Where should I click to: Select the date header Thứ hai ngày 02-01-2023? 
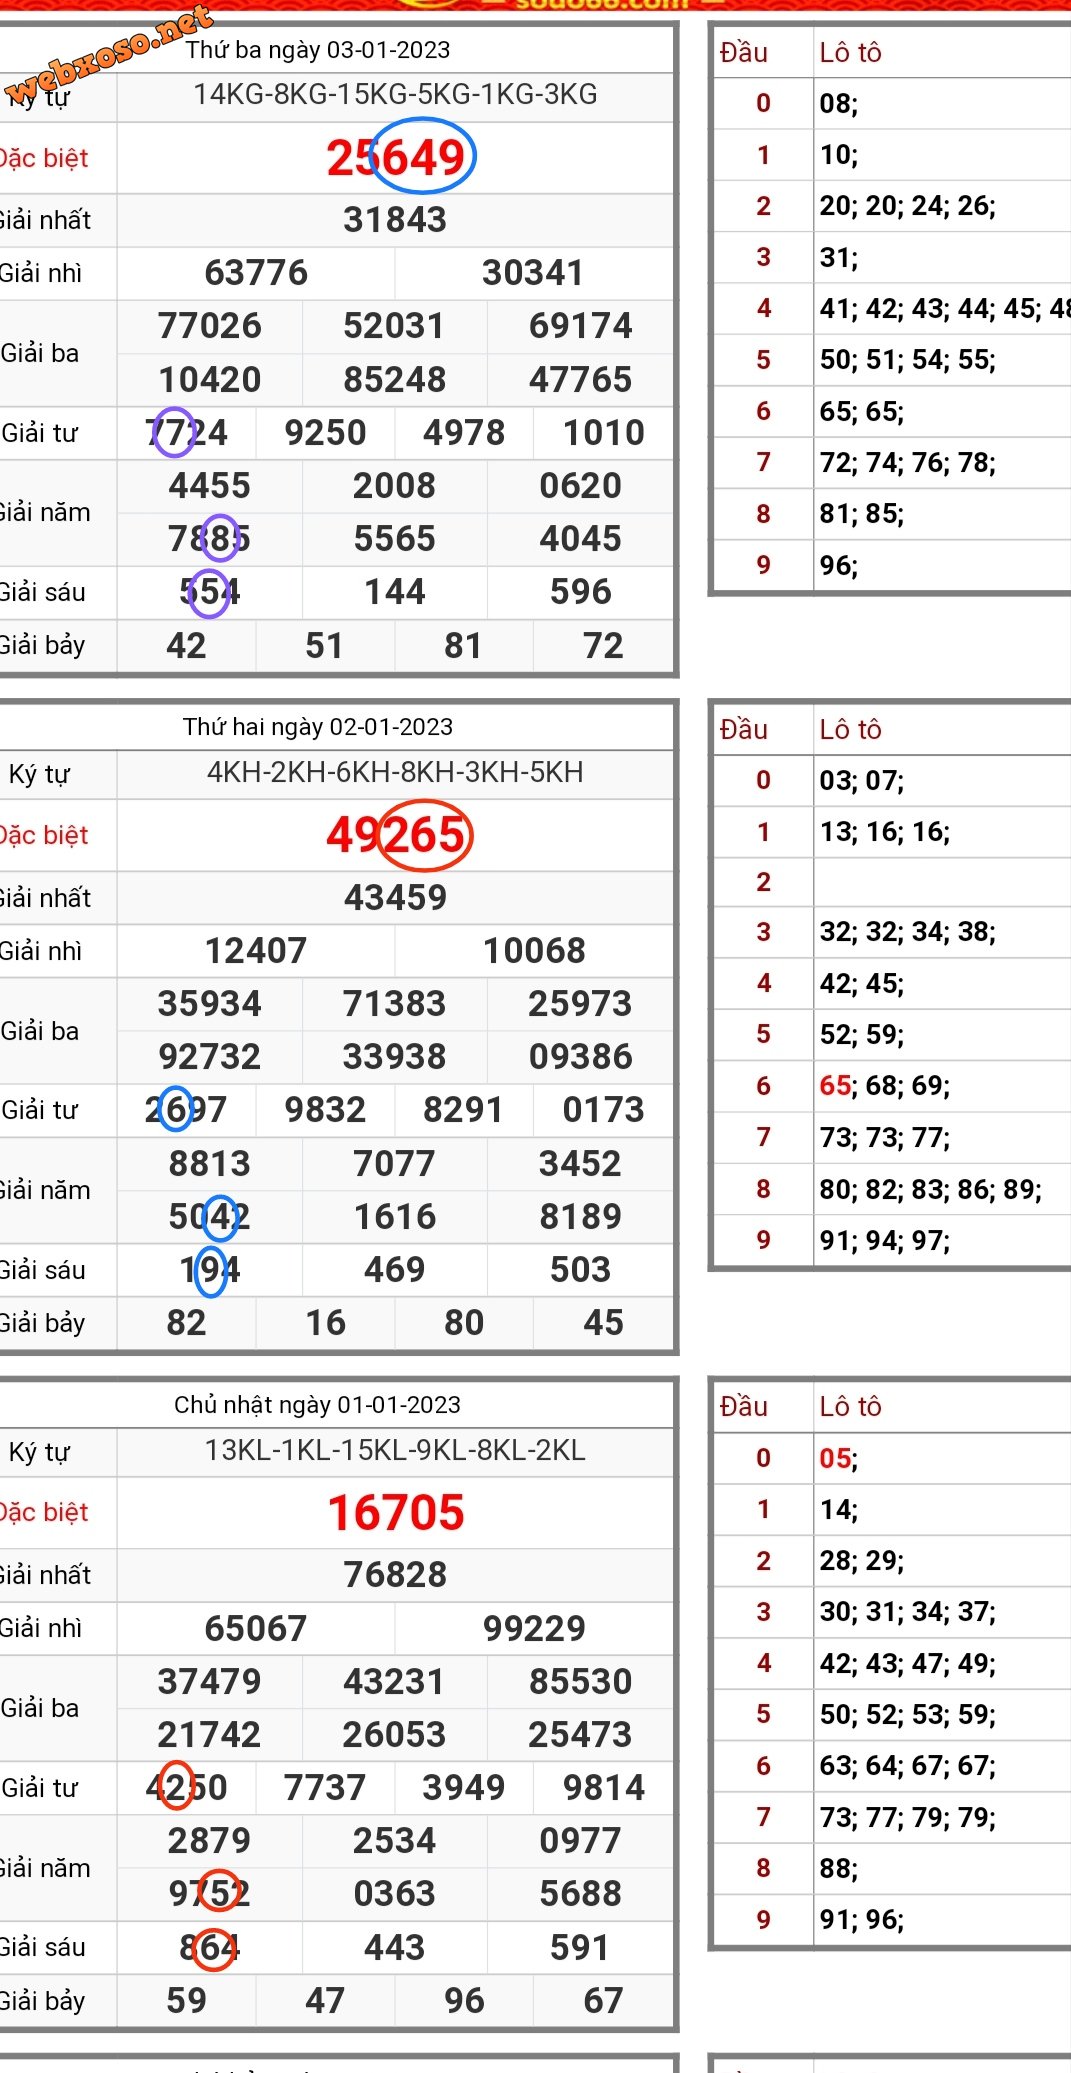click(318, 727)
